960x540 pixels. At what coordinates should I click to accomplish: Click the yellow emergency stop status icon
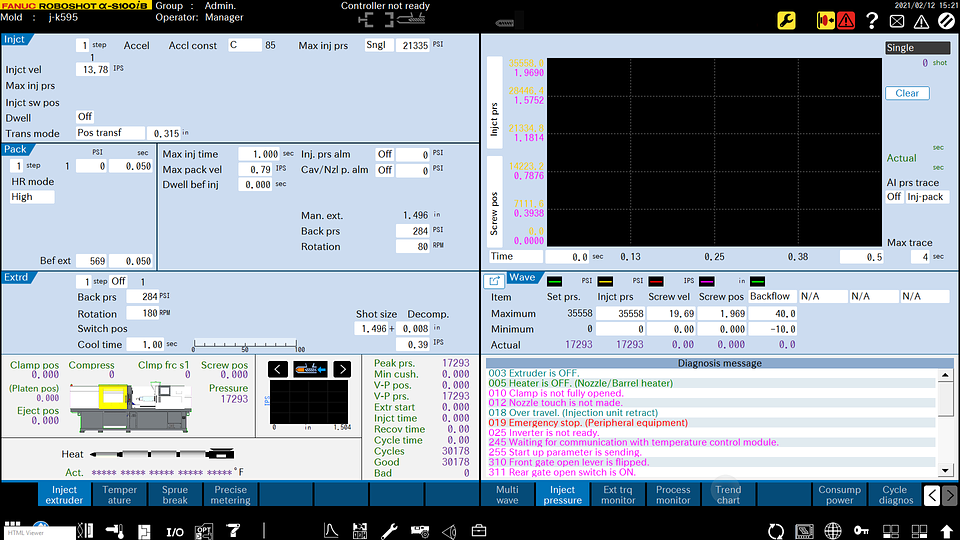pyautogui.click(x=825, y=21)
